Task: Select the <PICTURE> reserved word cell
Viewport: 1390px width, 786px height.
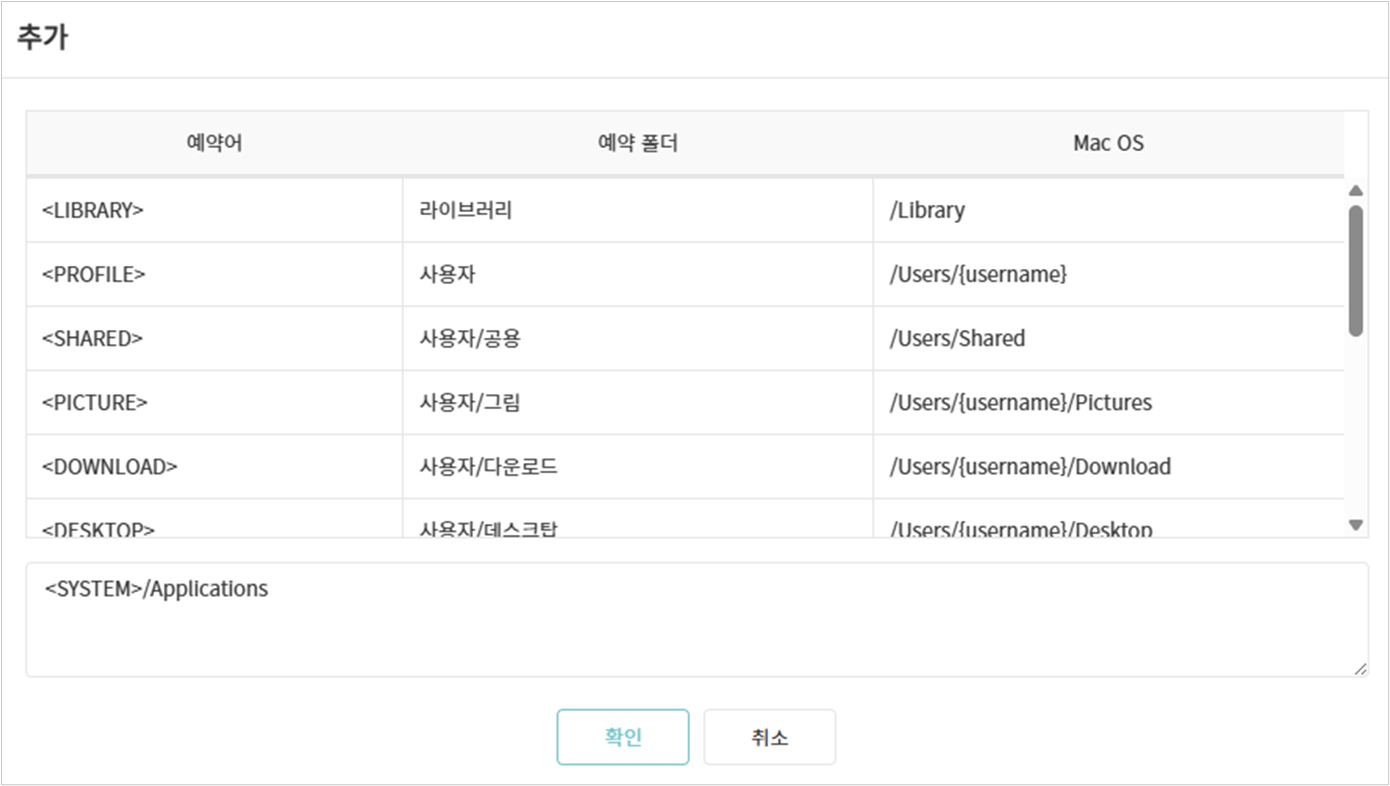Action: (x=95, y=402)
